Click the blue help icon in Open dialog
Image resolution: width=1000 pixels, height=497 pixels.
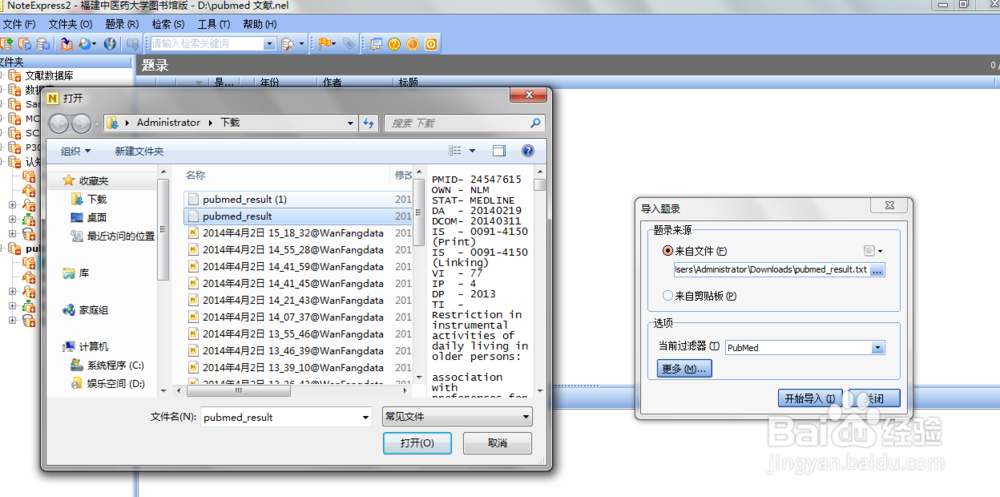click(527, 151)
